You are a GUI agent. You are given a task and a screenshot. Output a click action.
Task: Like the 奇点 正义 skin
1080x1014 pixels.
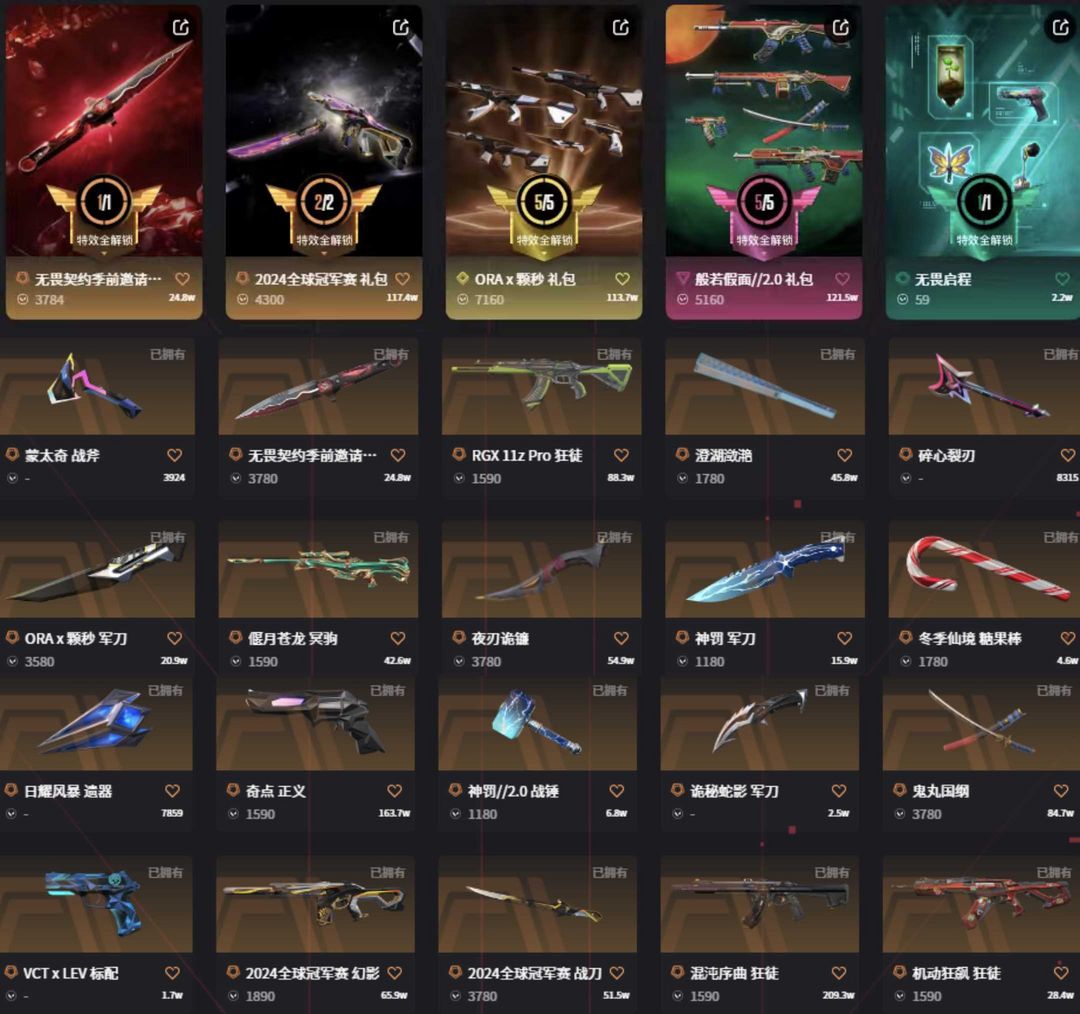coord(395,791)
